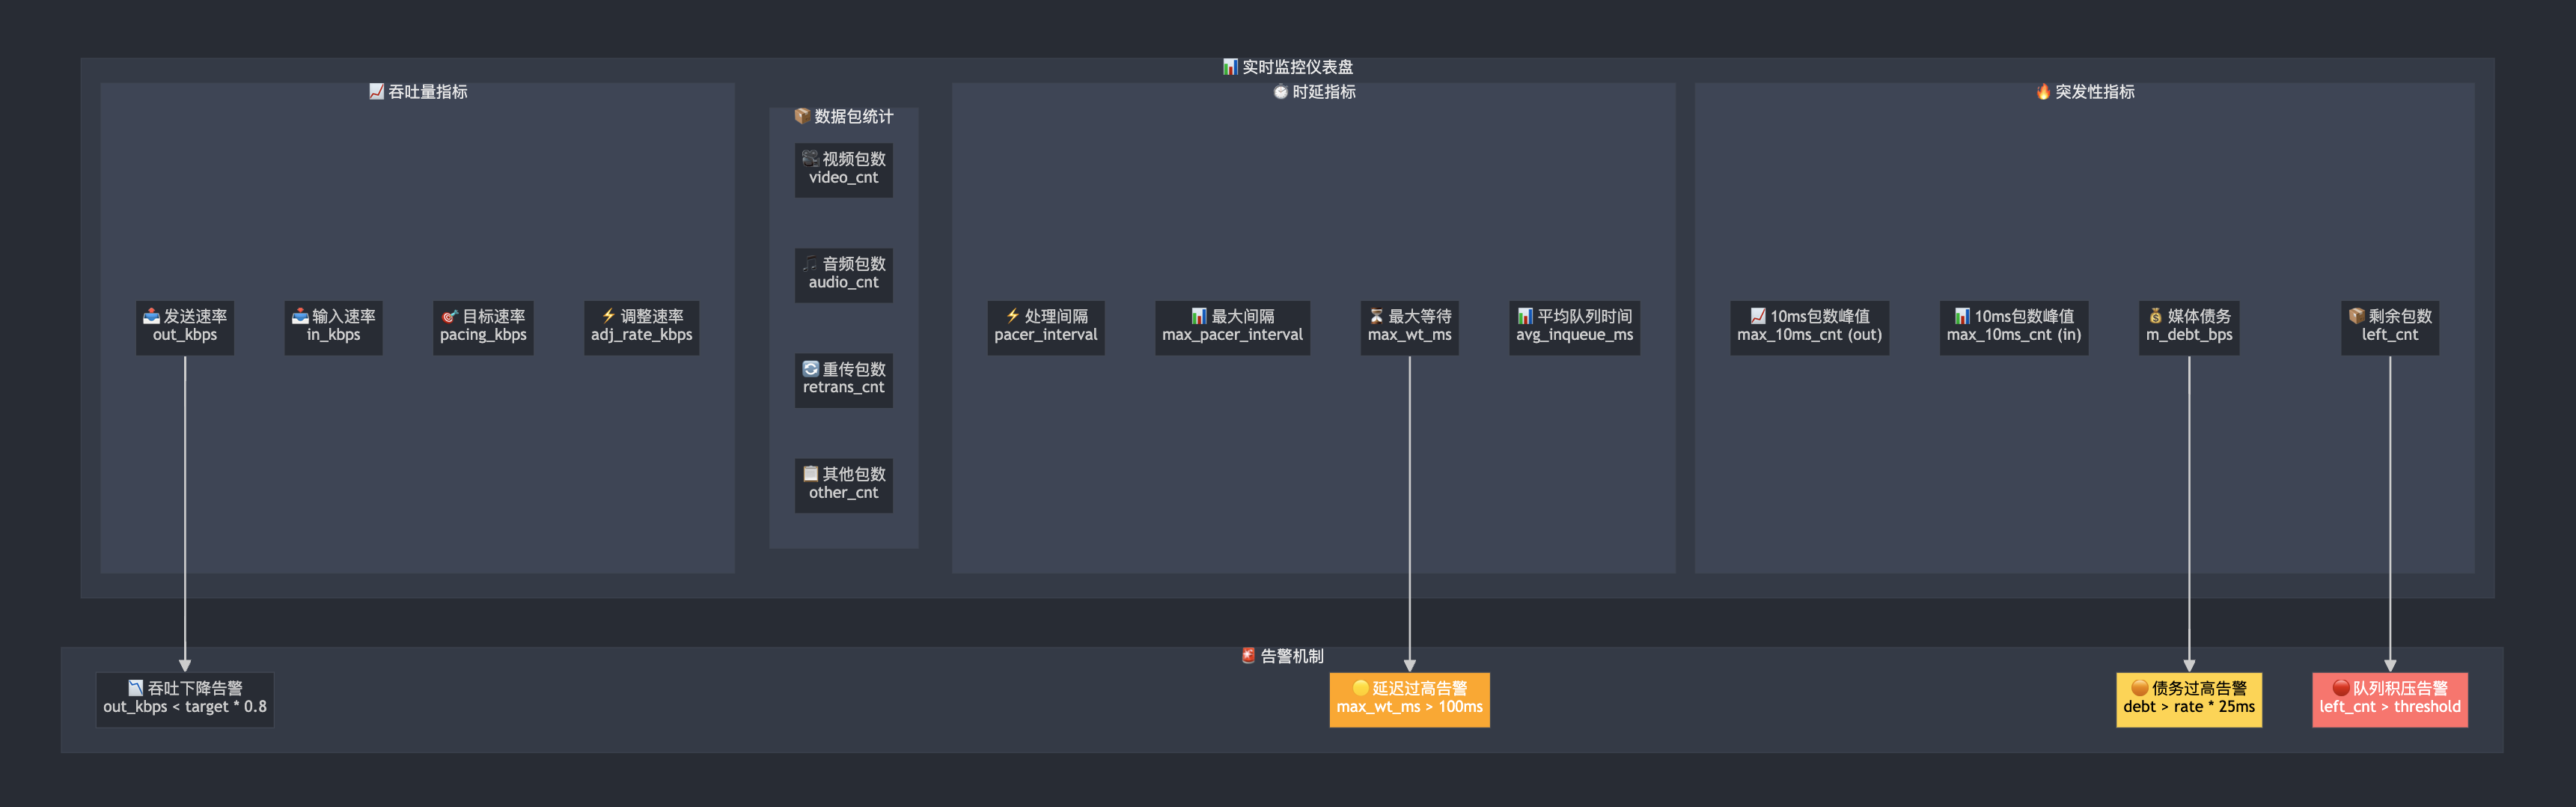2576x807 pixels.
Task: Click the clipboard icon in 其他包数
Action: (810, 474)
